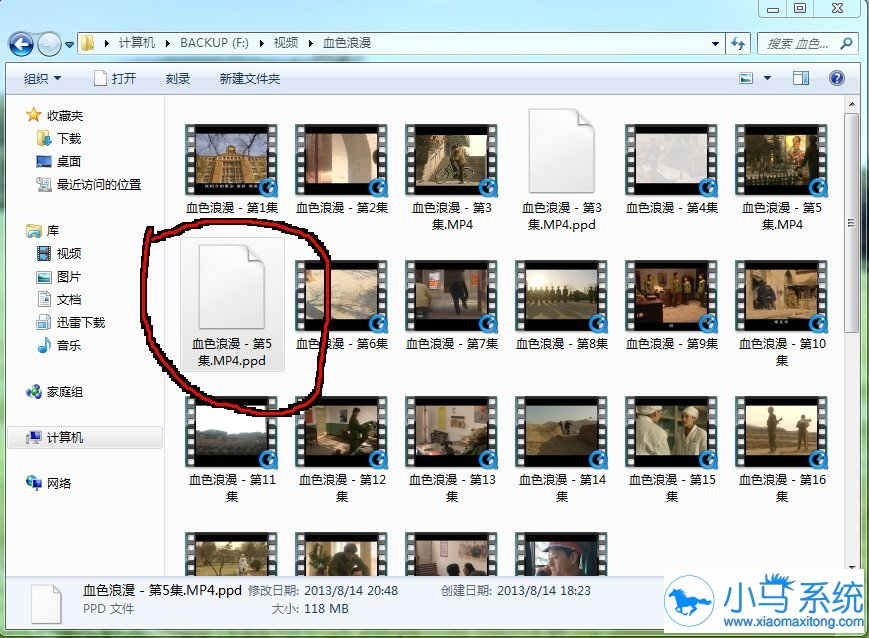Click 2013/8/14 18:23 creation date
The image size is (869, 638).
(x=544, y=591)
